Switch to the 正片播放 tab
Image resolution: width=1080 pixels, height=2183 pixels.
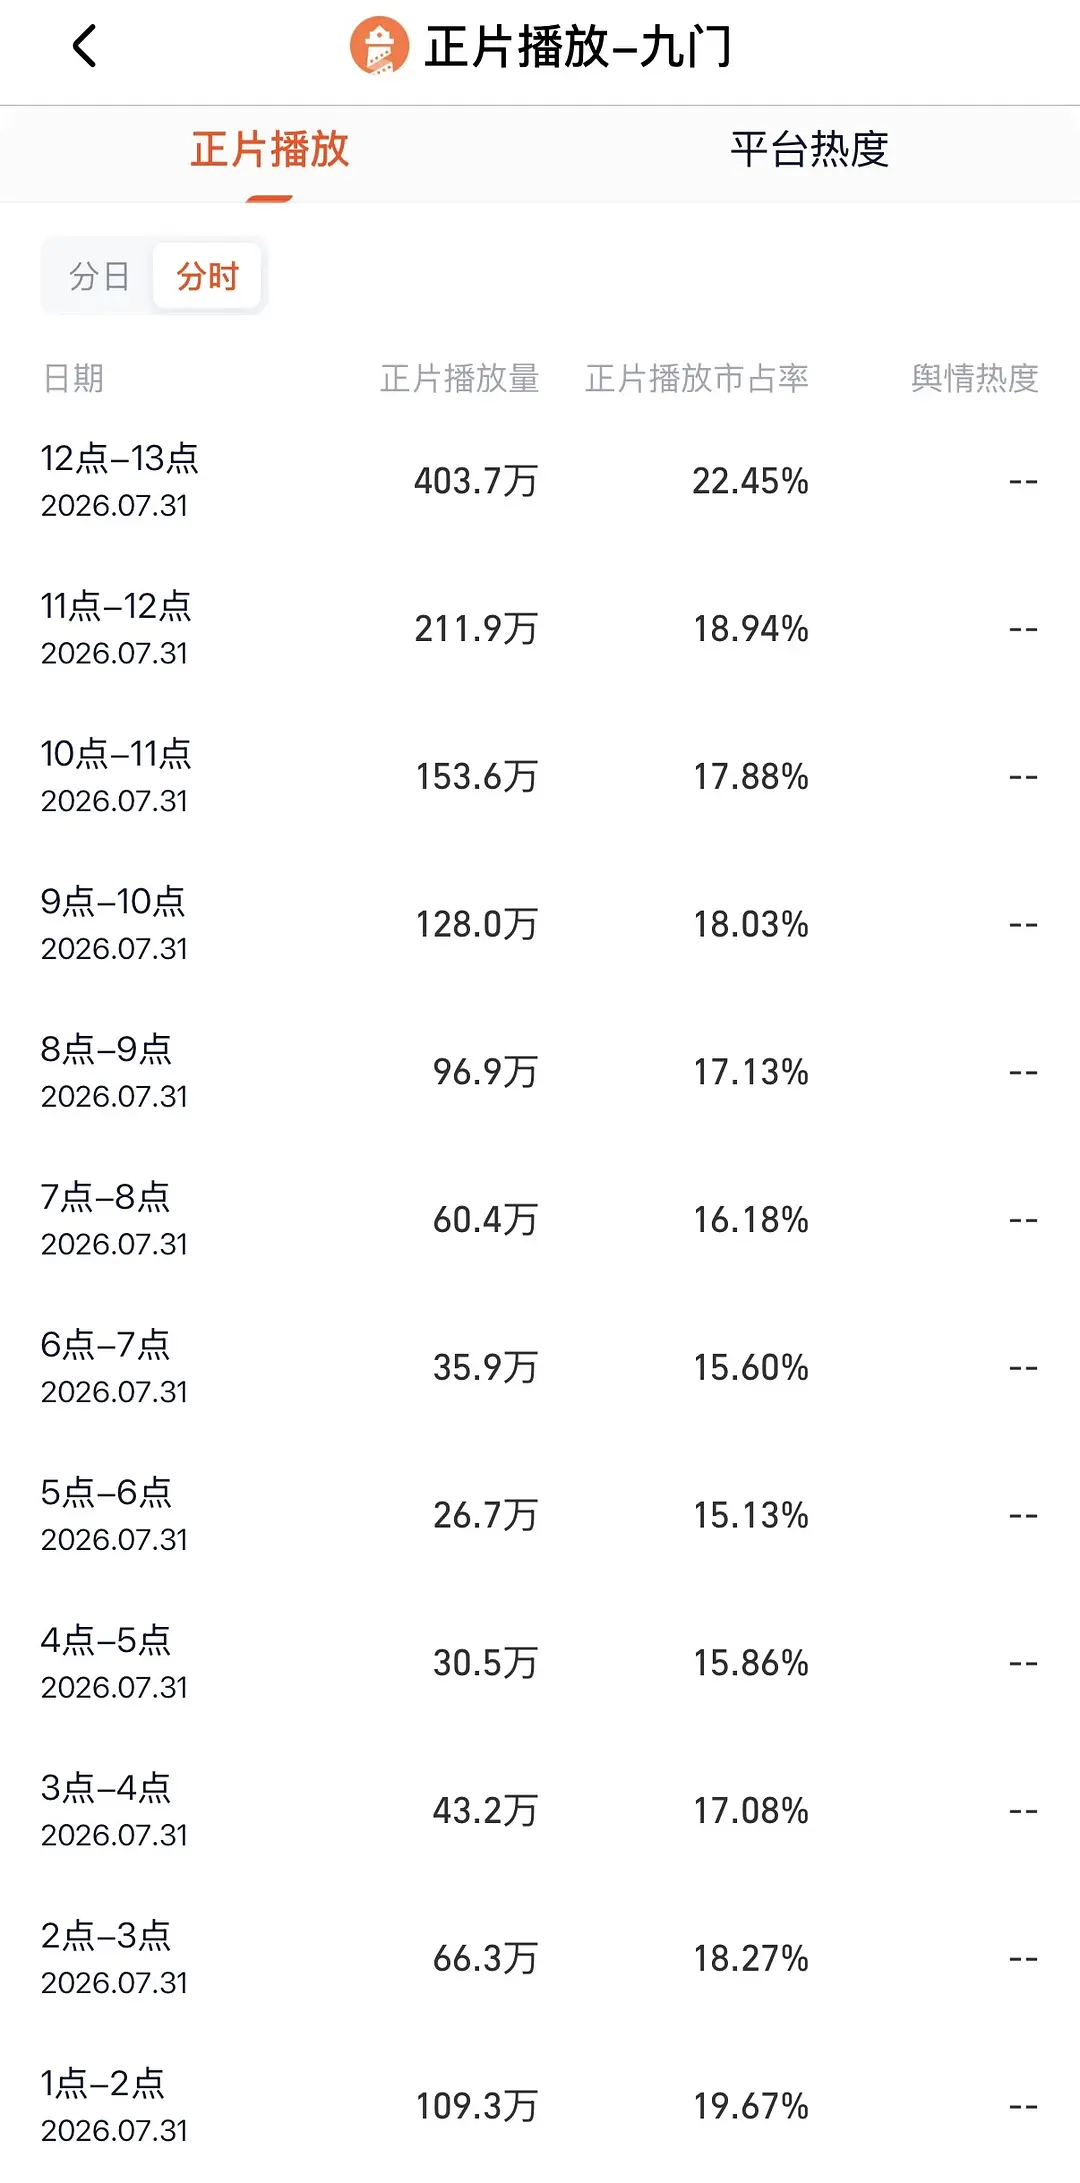pyautogui.click(x=270, y=150)
